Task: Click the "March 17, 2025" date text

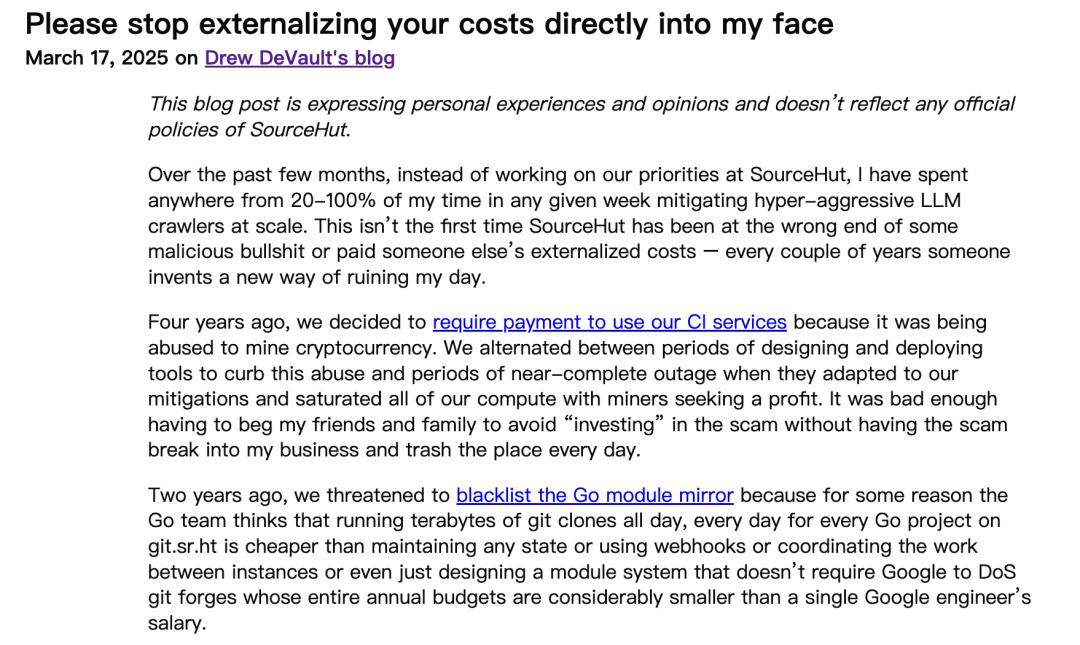Action: (x=97, y=58)
